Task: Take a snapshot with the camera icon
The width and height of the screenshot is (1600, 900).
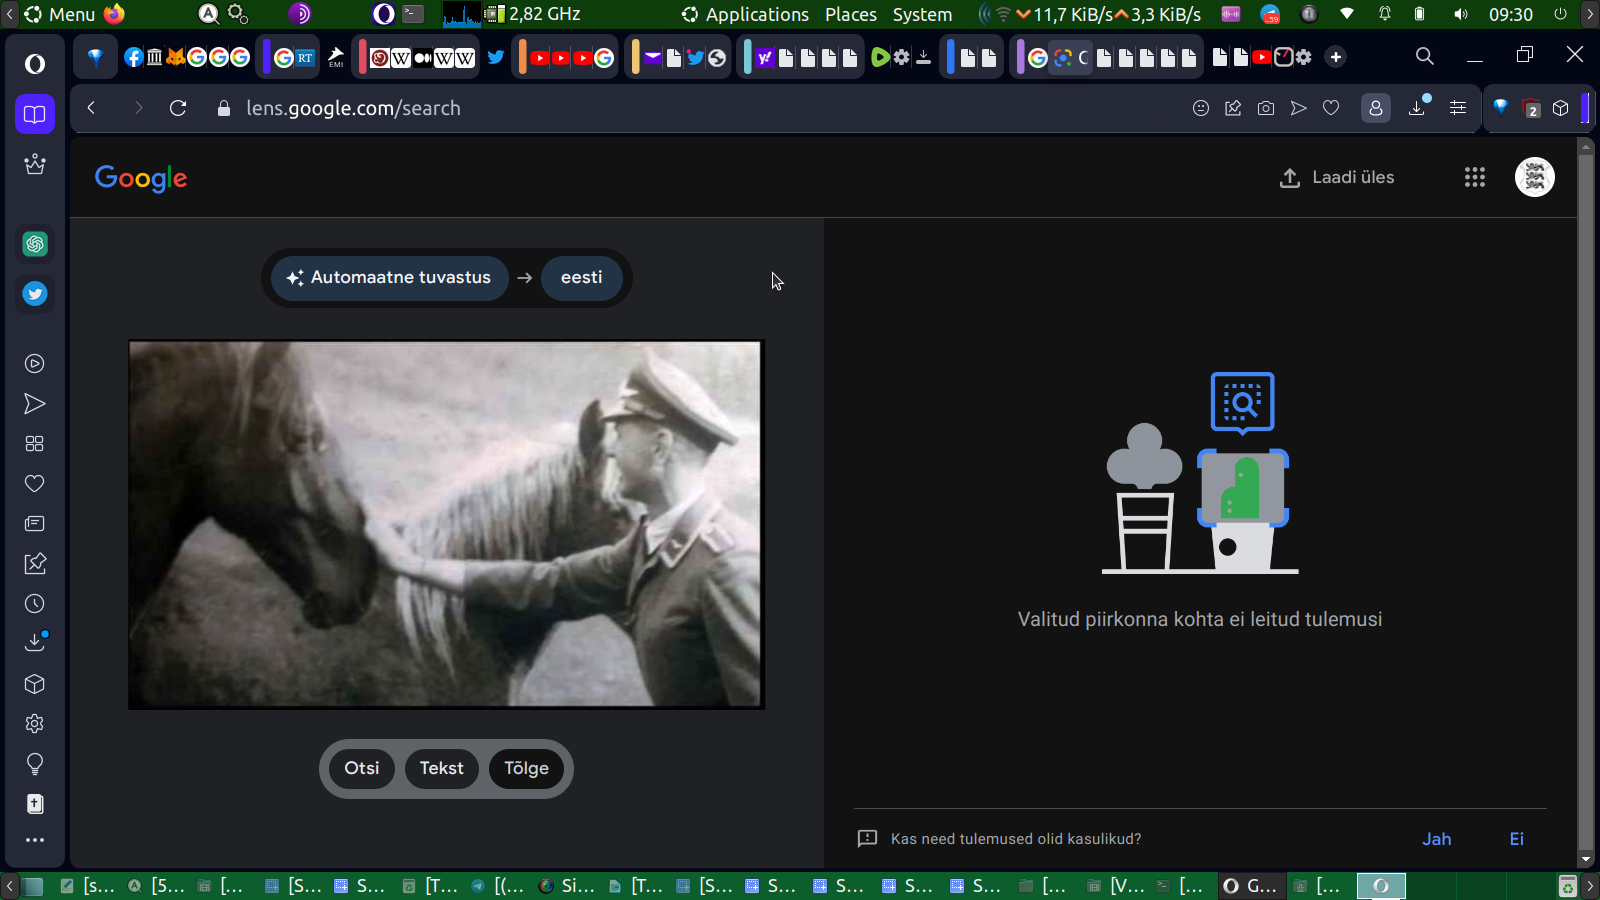Action: (1266, 108)
